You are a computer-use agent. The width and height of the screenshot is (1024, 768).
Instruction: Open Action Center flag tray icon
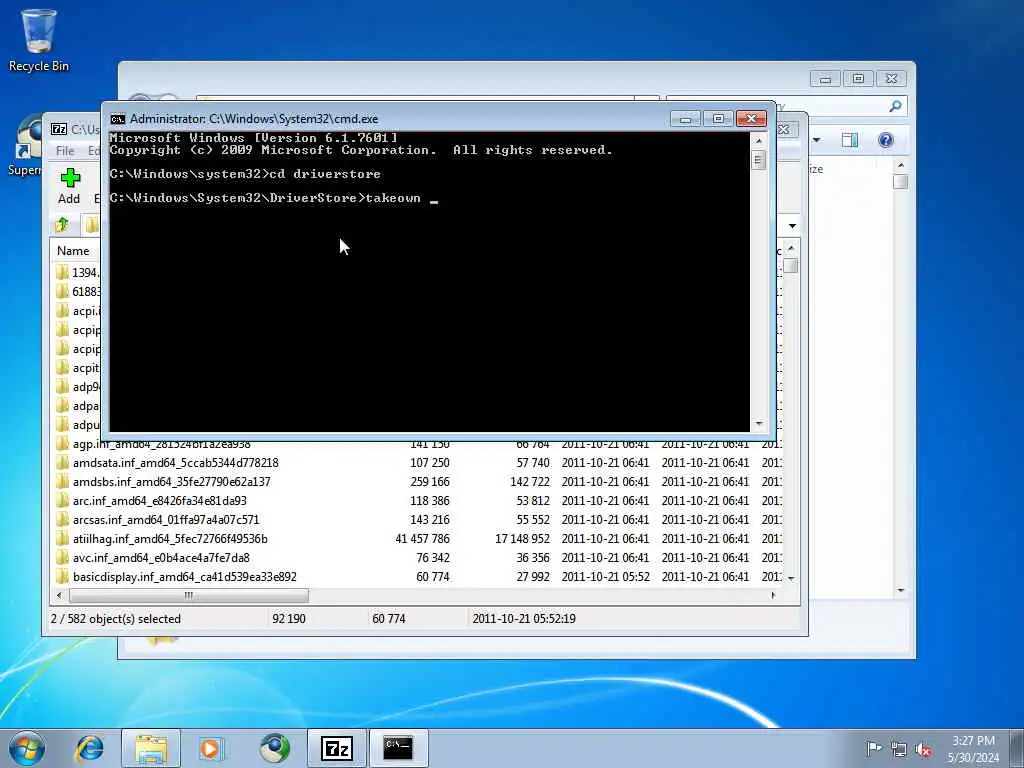[x=874, y=749]
